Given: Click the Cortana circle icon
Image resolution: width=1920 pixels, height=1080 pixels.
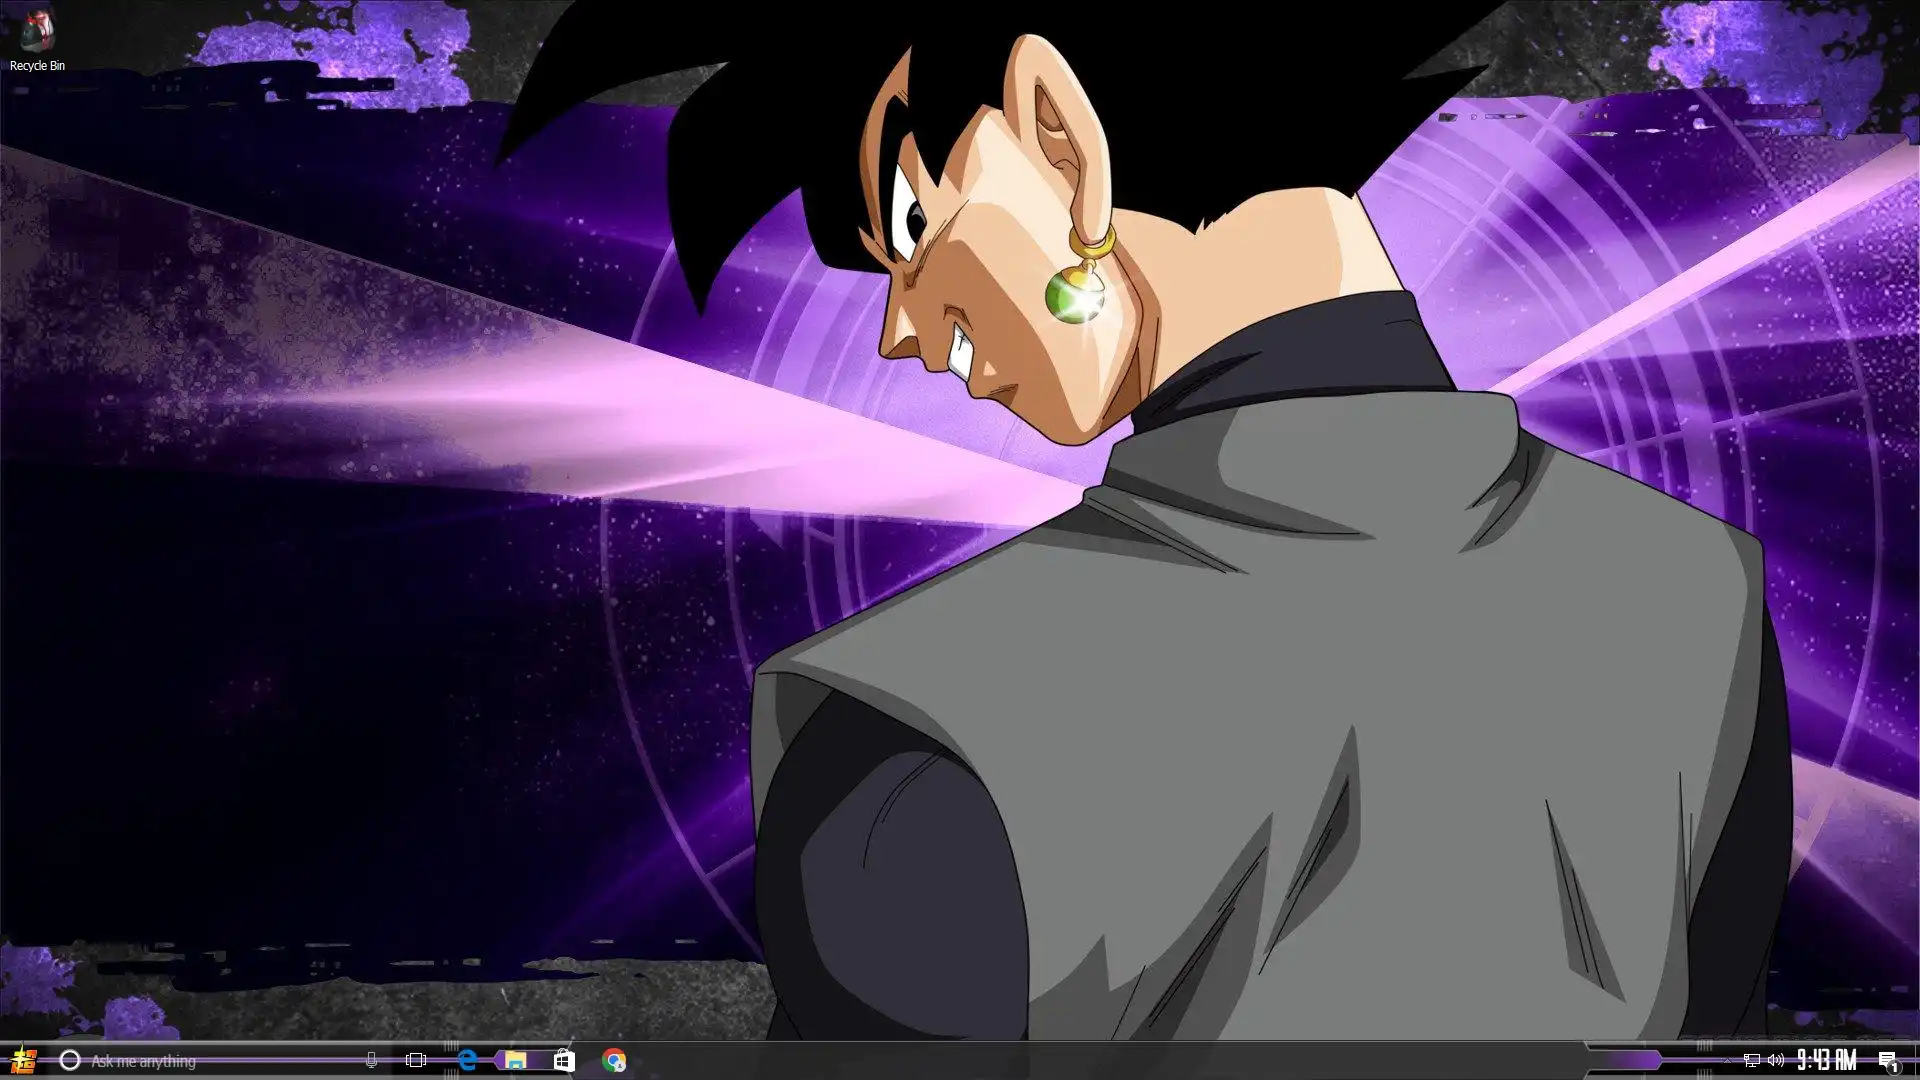Looking at the screenshot, I should (x=69, y=1060).
